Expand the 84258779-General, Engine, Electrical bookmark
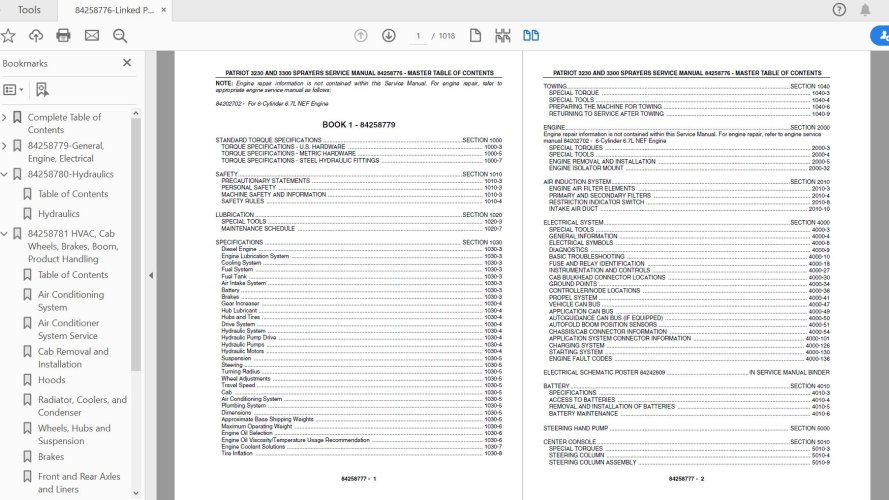The image size is (889, 500). click(4, 146)
